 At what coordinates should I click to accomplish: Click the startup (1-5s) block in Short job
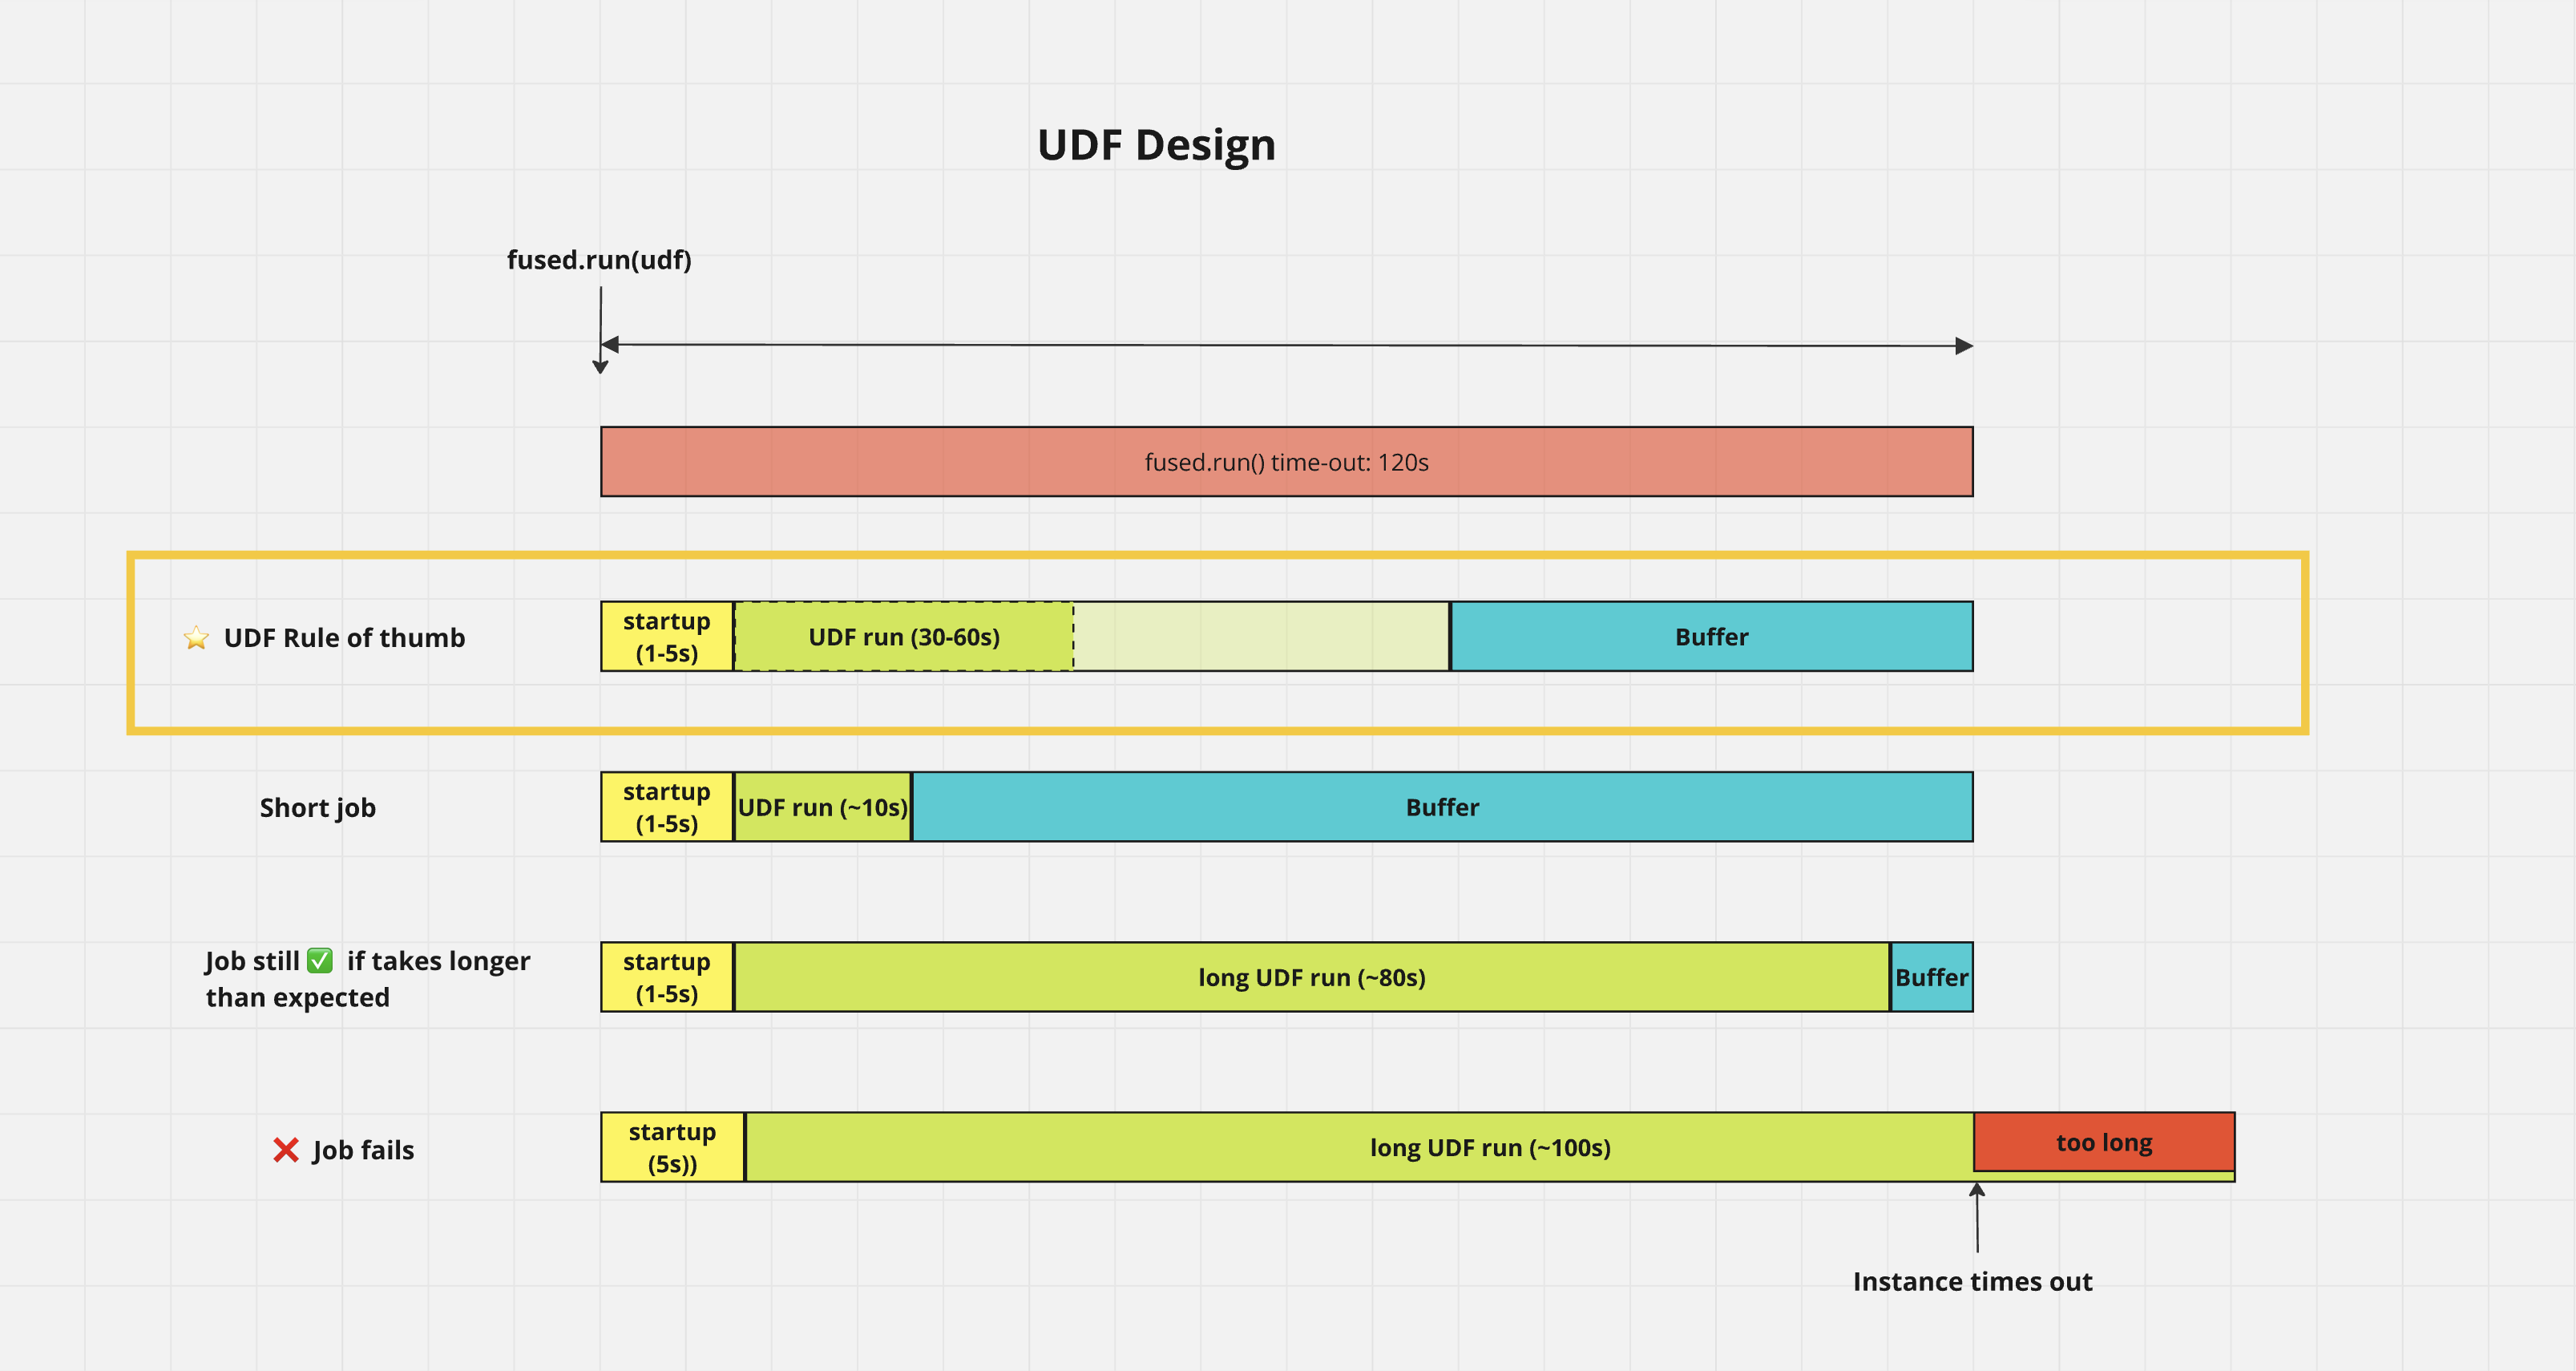click(666, 807)
